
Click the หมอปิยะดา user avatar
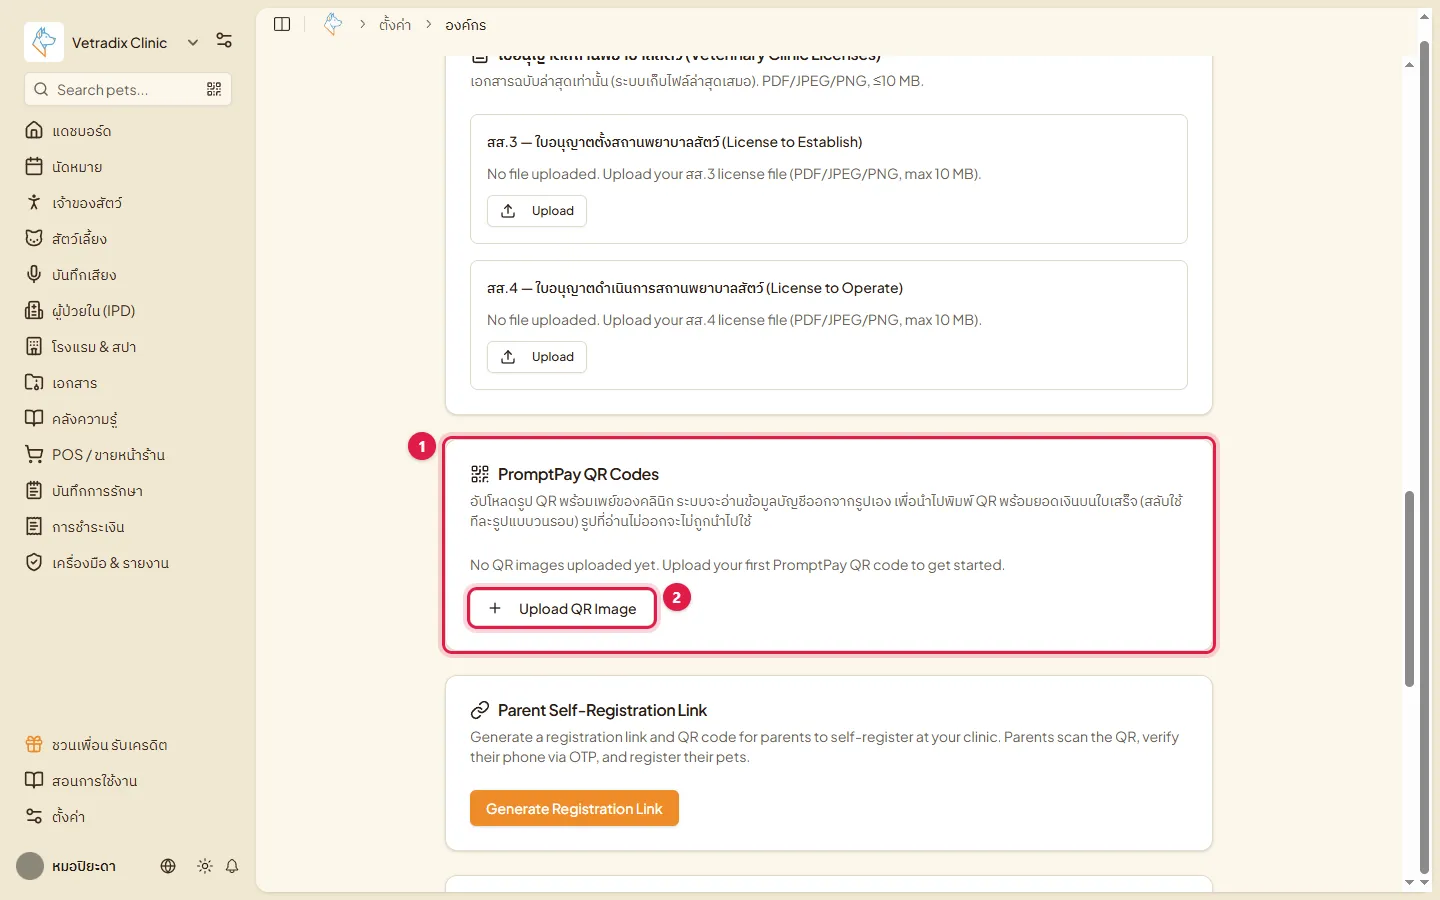30,866
